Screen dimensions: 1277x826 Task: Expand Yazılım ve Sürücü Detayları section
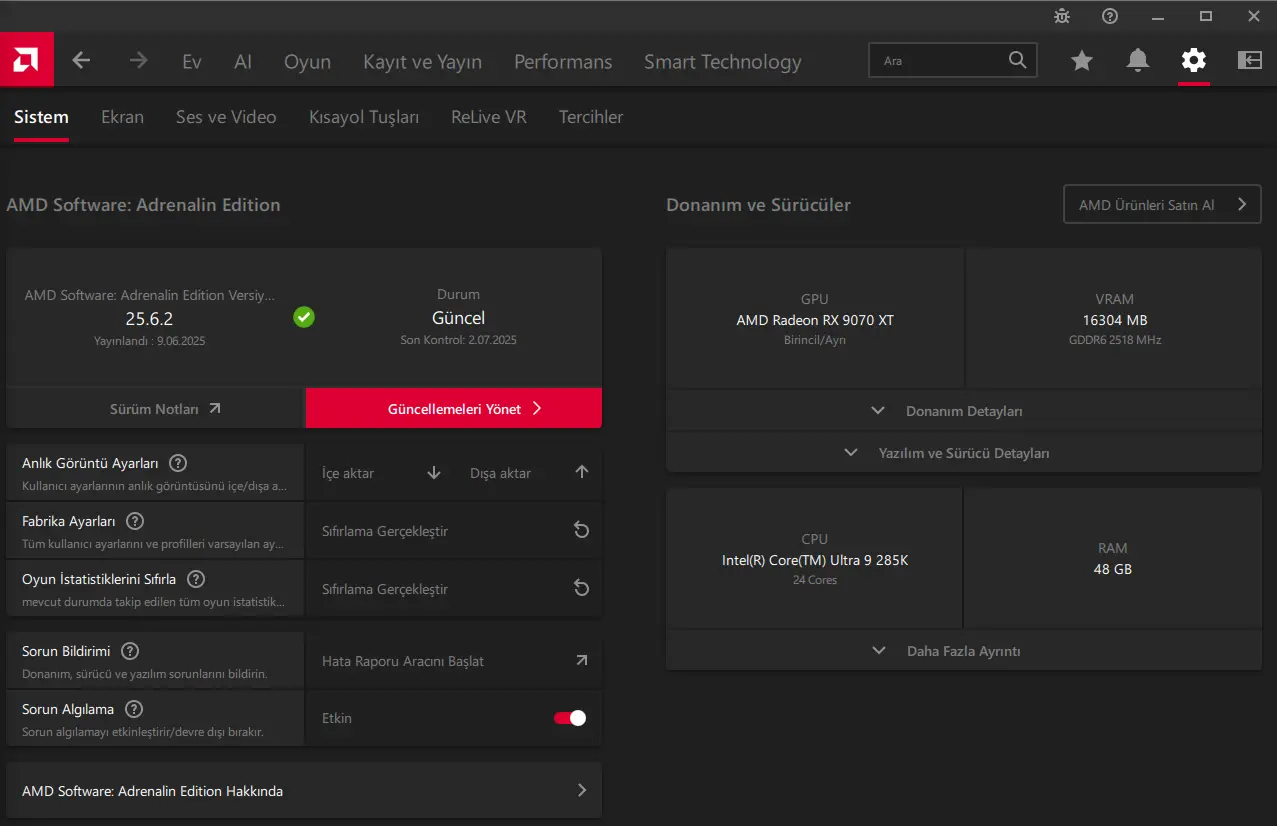click(964, 453)
